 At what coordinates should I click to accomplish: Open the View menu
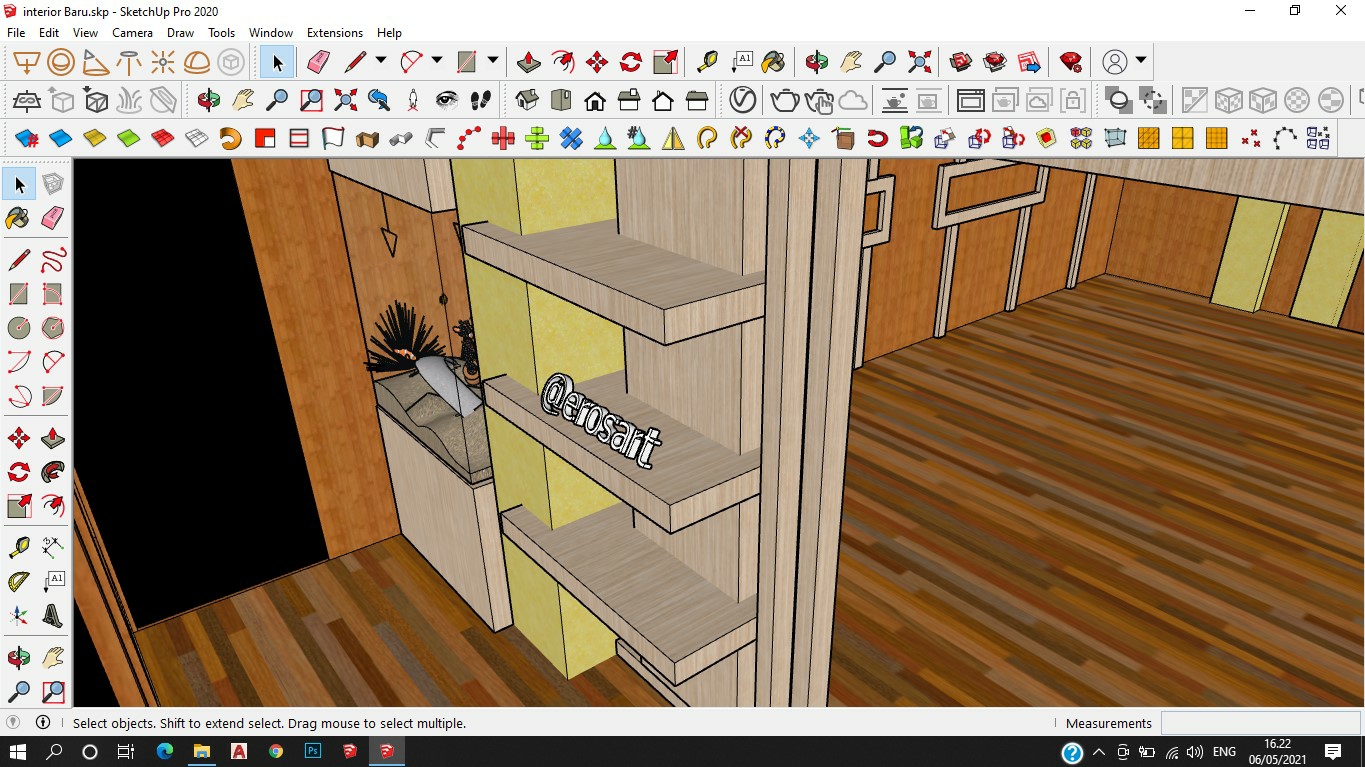click(85, 33)
